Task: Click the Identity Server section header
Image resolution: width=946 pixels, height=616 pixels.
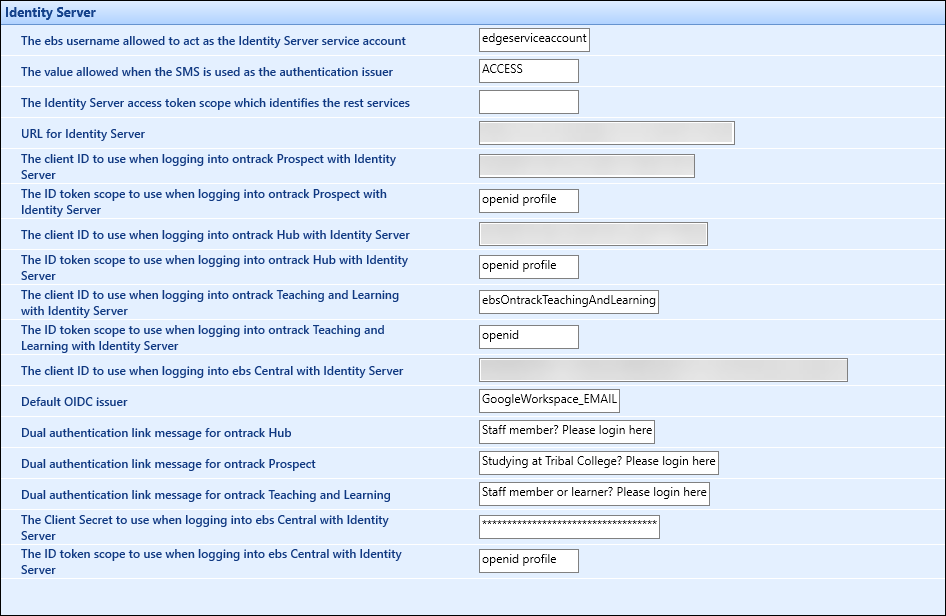Action: coord(51,12)
